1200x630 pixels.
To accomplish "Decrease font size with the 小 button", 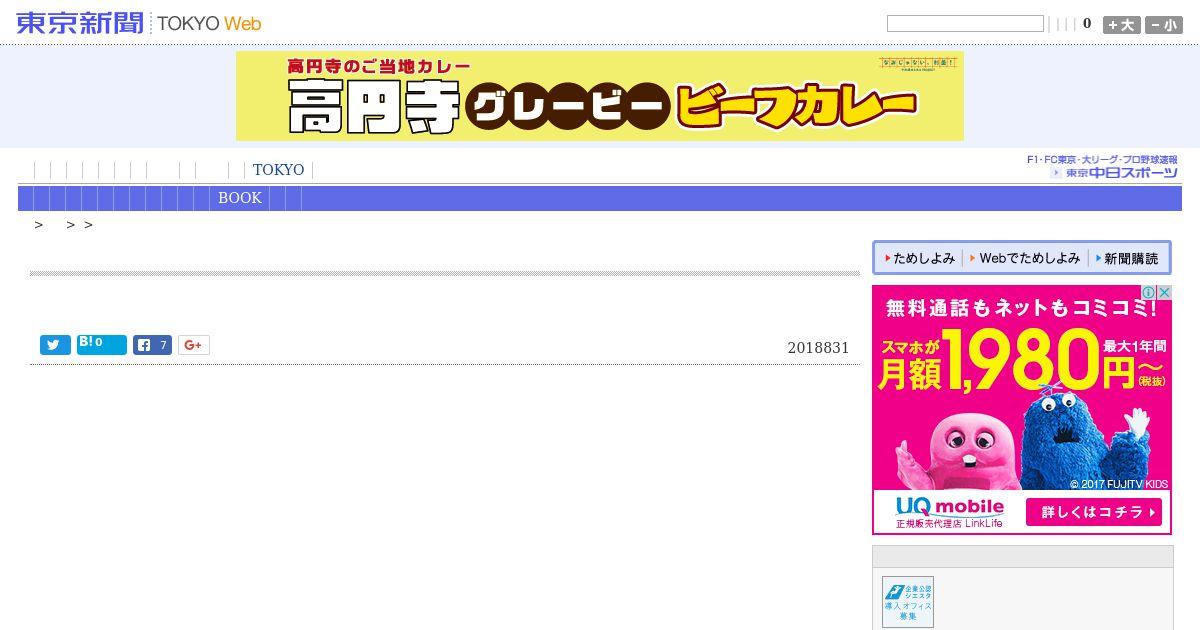I will [1163, 25].
